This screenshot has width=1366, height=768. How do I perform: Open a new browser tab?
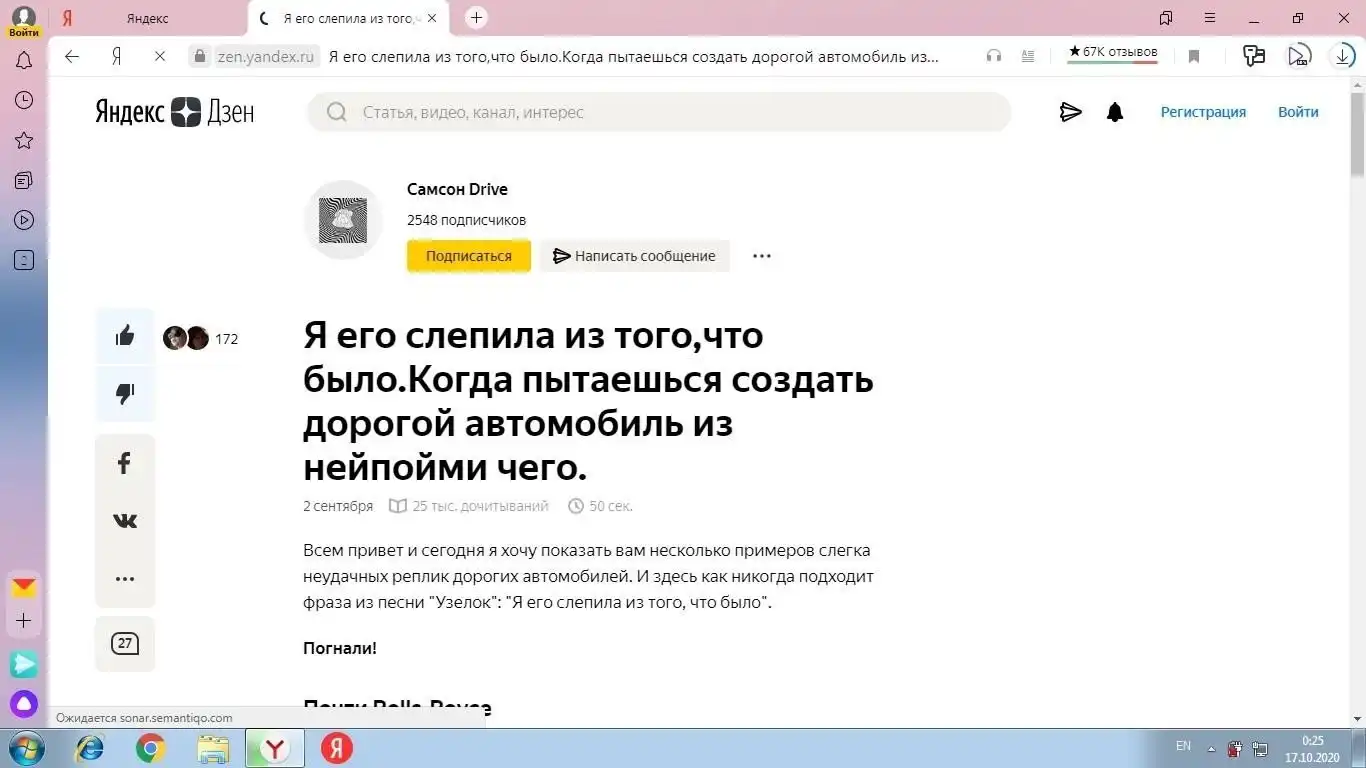tap(477, 18)
